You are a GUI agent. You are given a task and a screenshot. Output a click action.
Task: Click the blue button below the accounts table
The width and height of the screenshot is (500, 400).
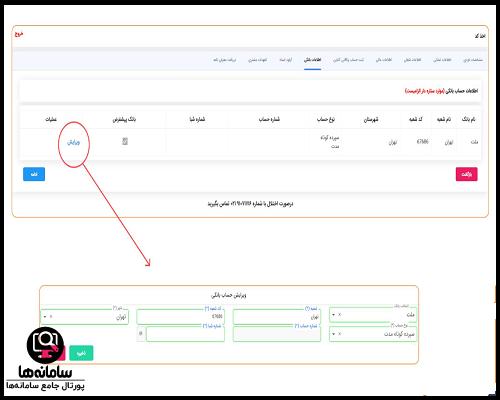34,174
